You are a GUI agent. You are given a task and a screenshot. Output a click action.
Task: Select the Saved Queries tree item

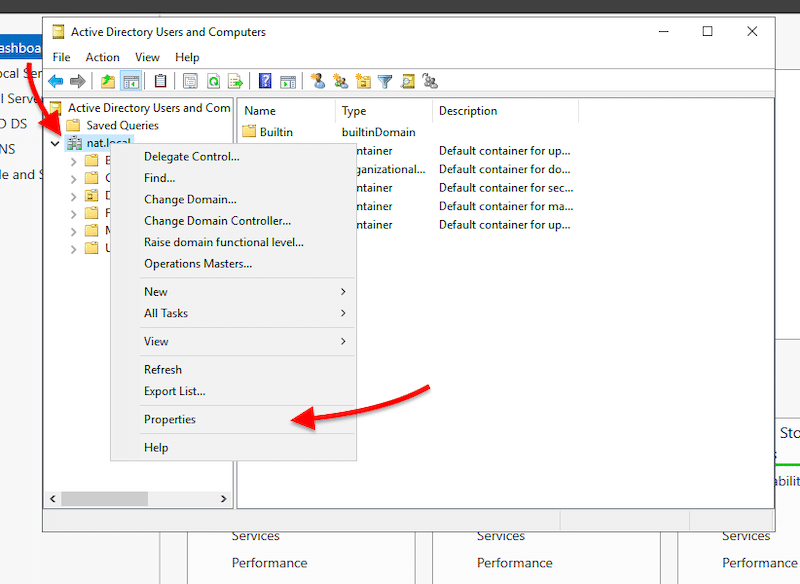coord(122,125)
